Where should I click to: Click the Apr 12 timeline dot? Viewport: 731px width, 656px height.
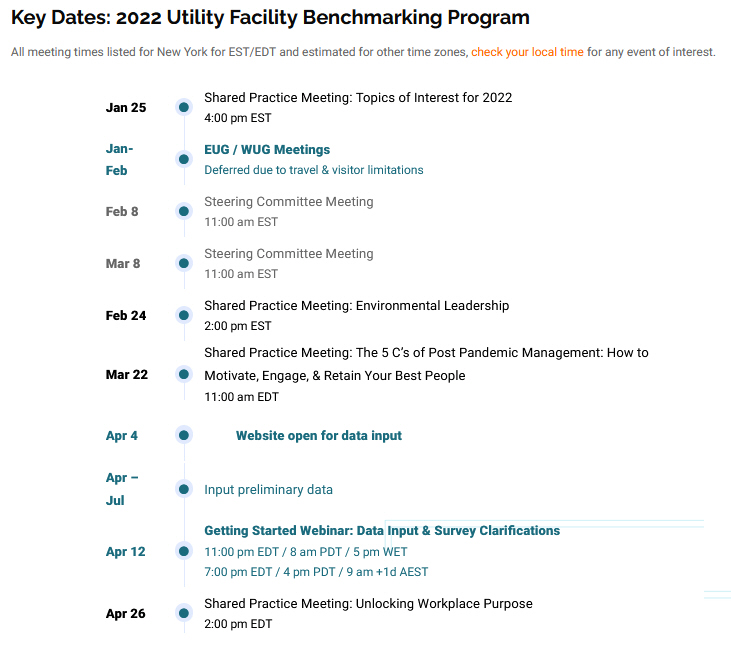pyautogui.click(x=184, y=551)
